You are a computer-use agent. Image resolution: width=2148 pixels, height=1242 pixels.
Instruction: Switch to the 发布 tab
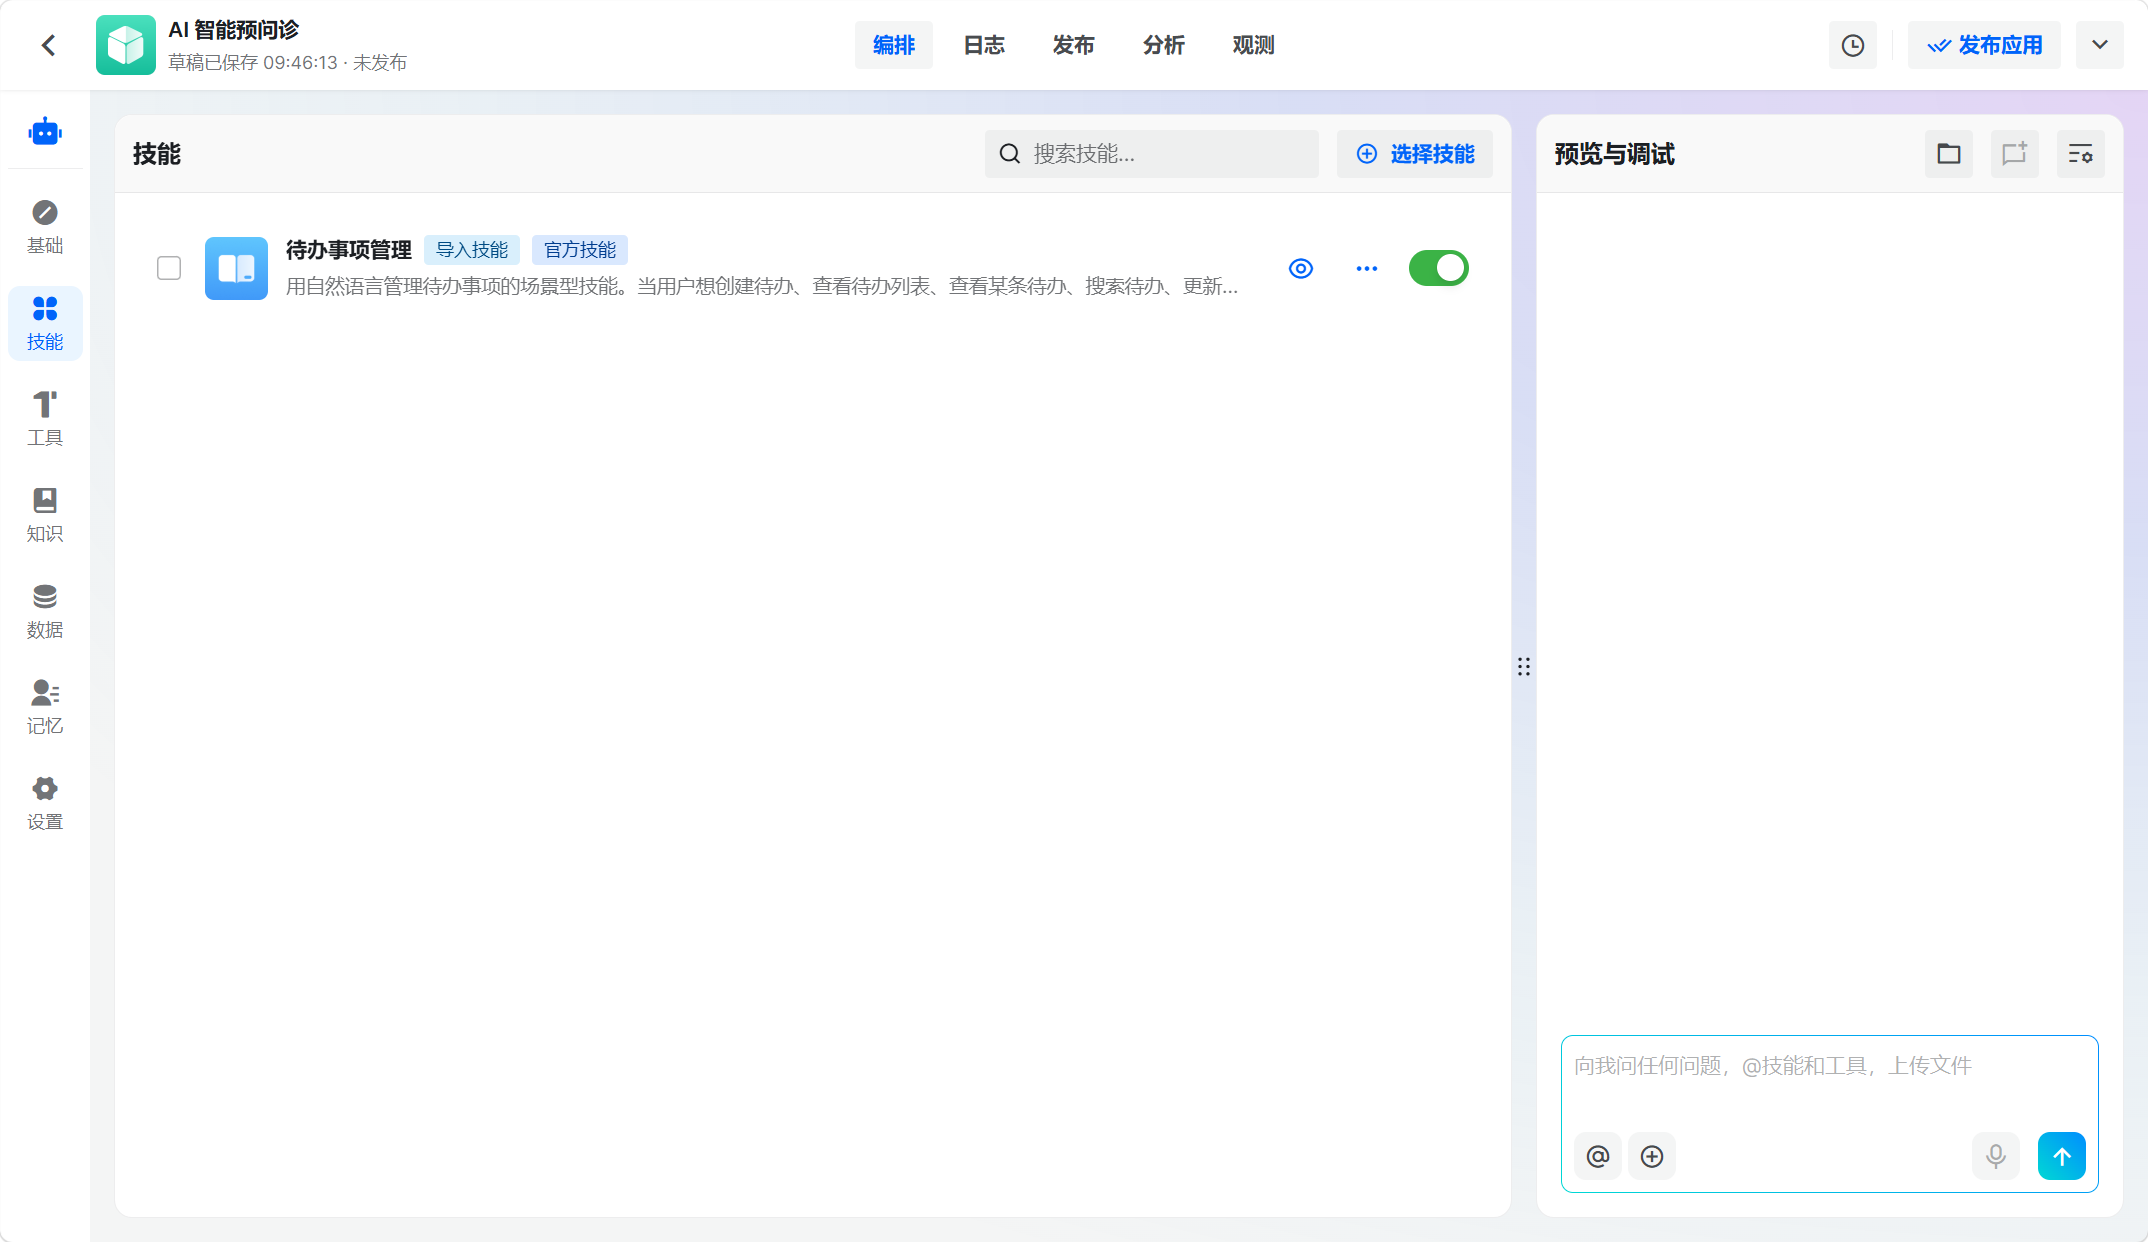coord(1074,45)
